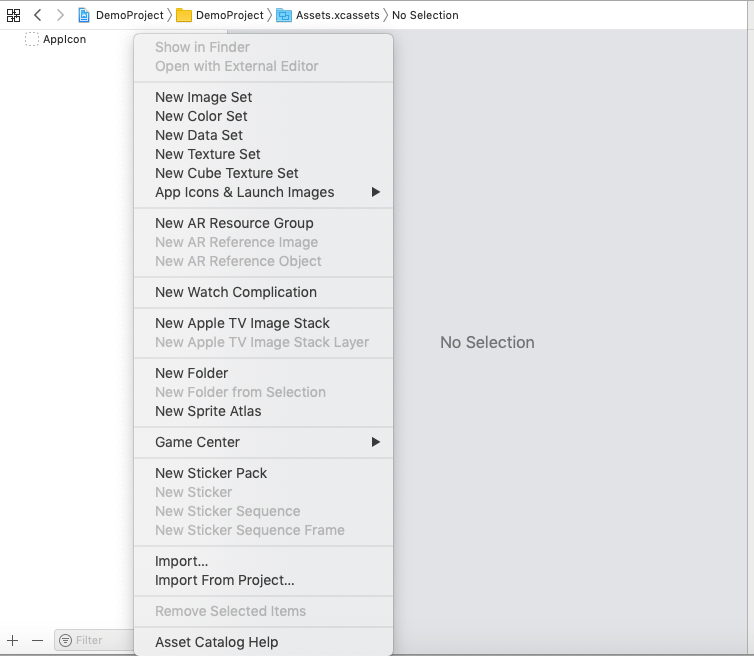Choose New Color Set
Image resolution: width=754 pixels, height=656 pixels.
264,116
